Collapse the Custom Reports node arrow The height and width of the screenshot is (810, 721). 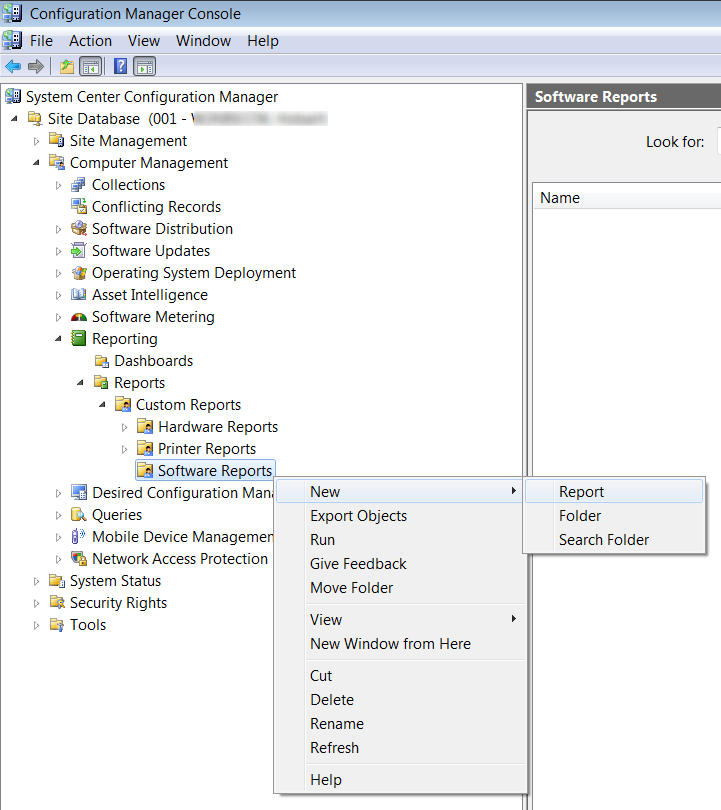click(x=102, y=405)
